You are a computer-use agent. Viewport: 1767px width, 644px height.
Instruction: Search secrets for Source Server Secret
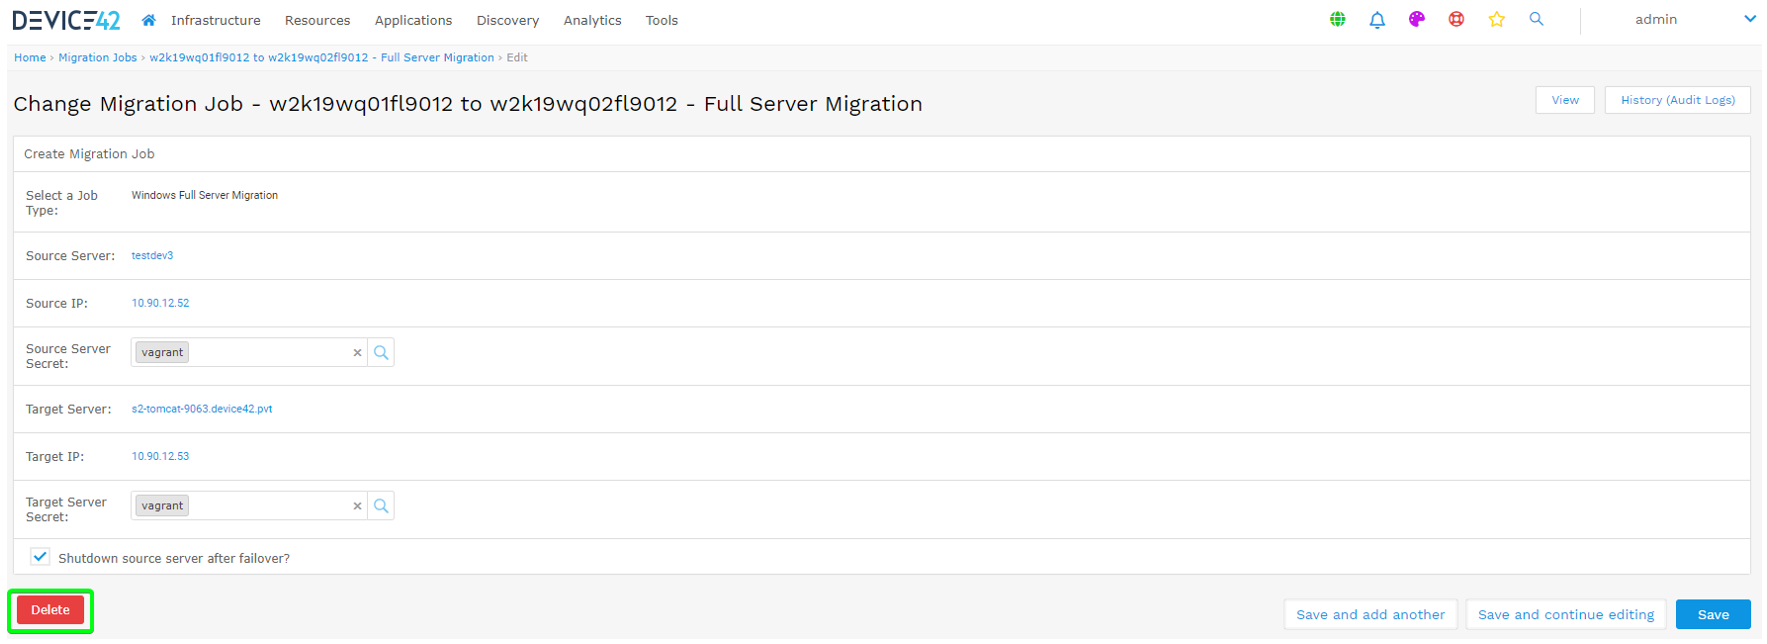coord(381,353)
